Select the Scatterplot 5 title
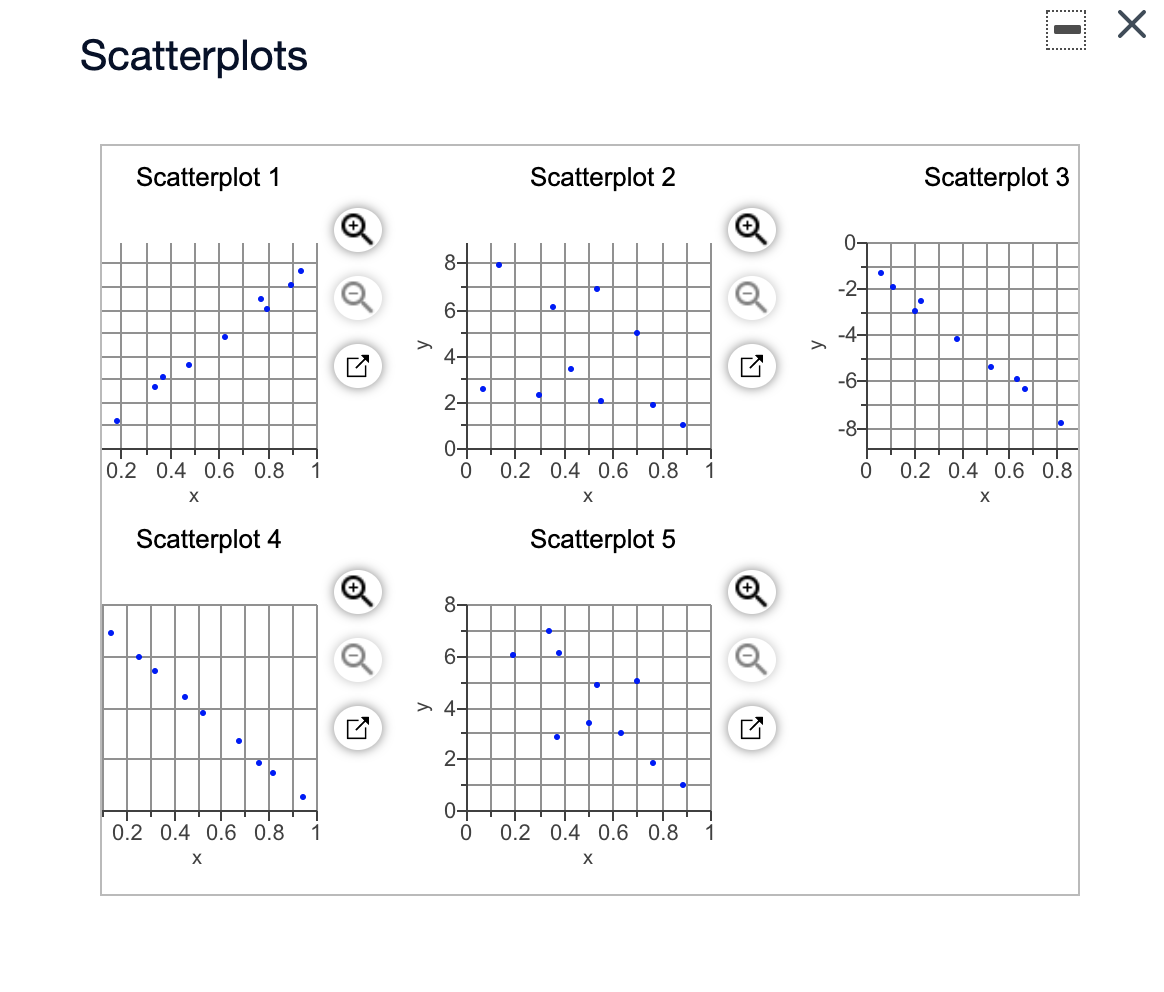The width and height of the screenshot is (1164, 992). (602, 540)
